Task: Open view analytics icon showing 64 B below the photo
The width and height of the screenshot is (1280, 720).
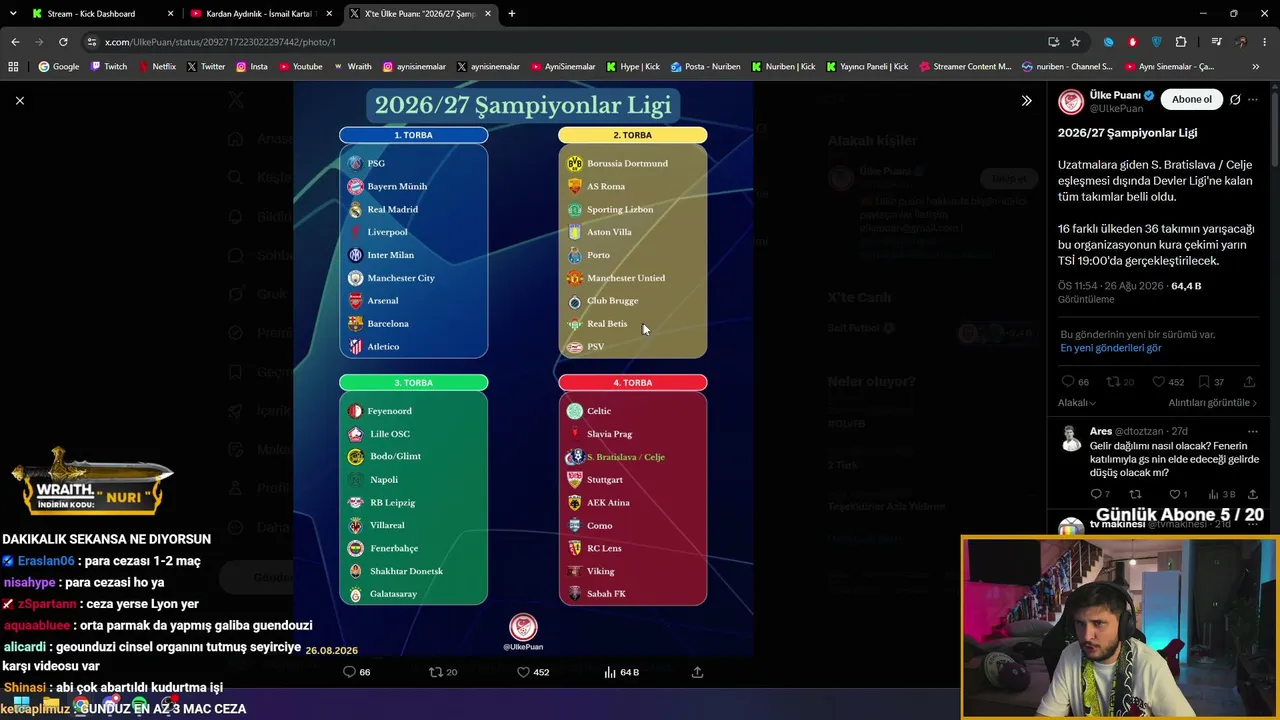Action: point(610,672)
